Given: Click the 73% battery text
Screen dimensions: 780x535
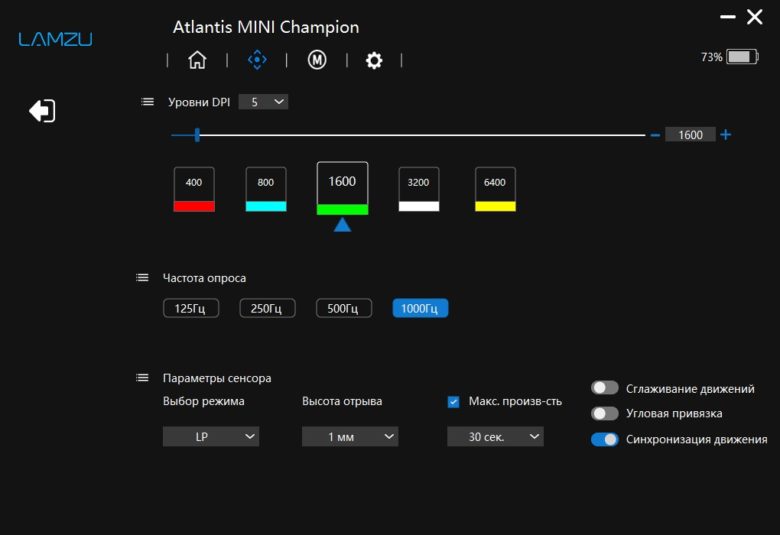Looking at the screenshot, I should point(711,57).
